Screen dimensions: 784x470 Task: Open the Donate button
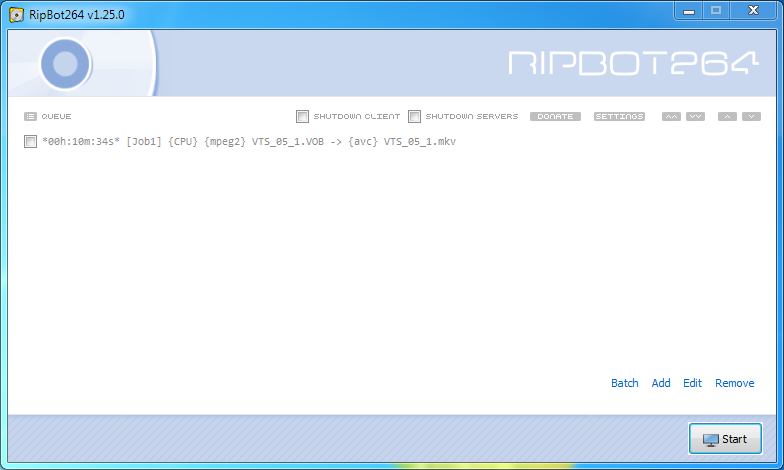[x=555, y=116]
